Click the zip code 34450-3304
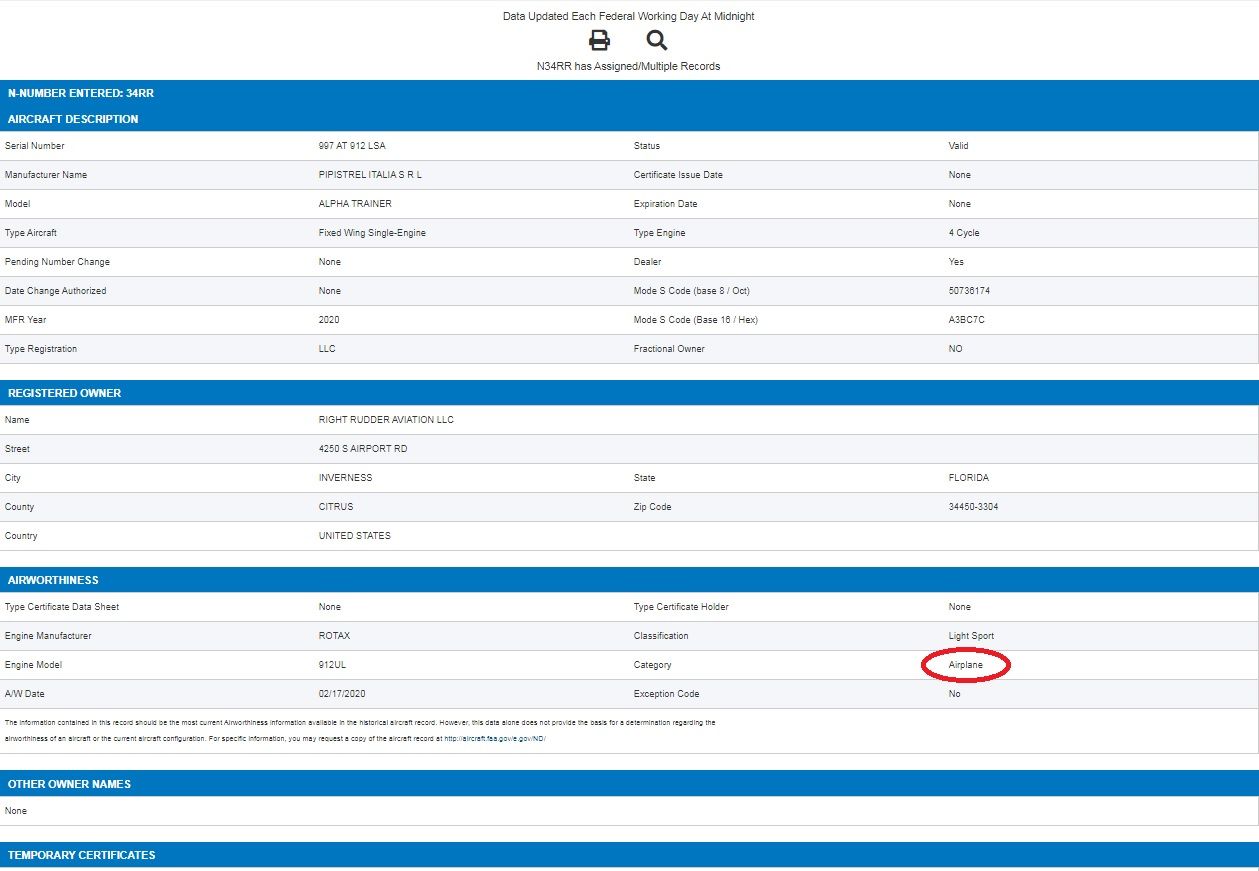Image resolution: width=1259 pixels, height=871 pixels. point(973,507)
